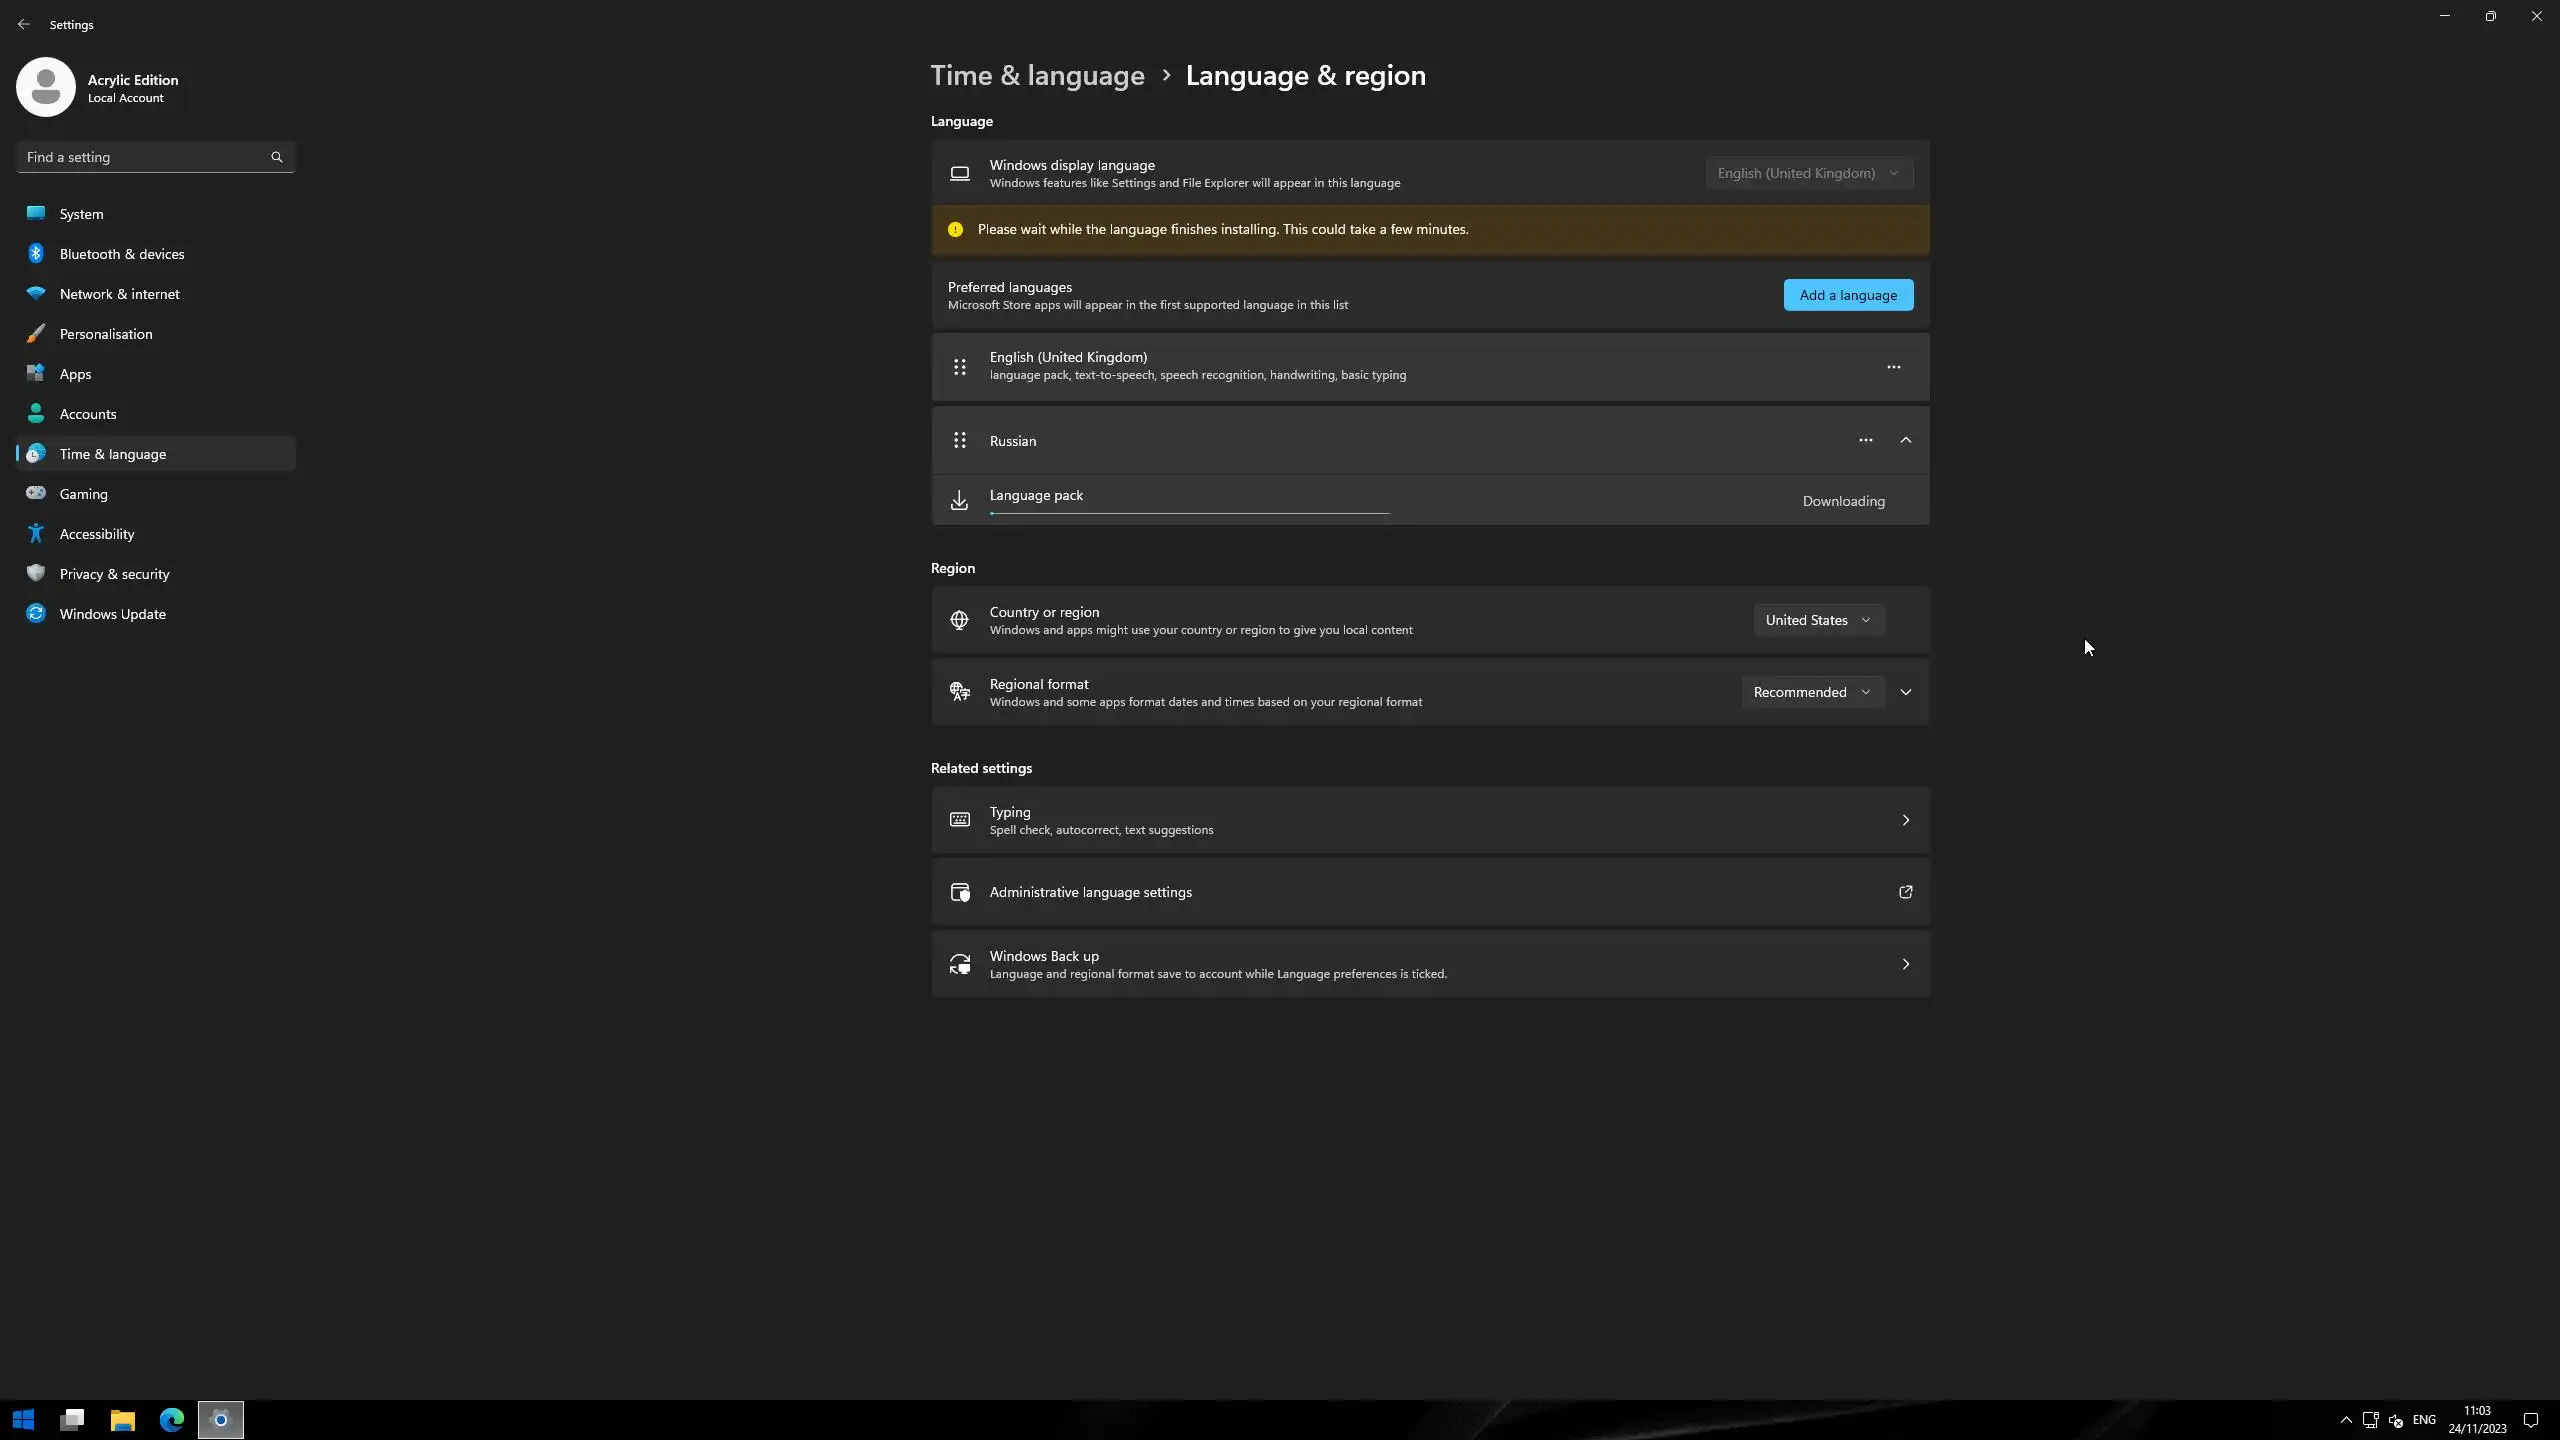Image resolution: width=2560 pixels, height=1440 pixels.
Task: Select Personalisation in the sidebar
Action: tap(106, 334)
